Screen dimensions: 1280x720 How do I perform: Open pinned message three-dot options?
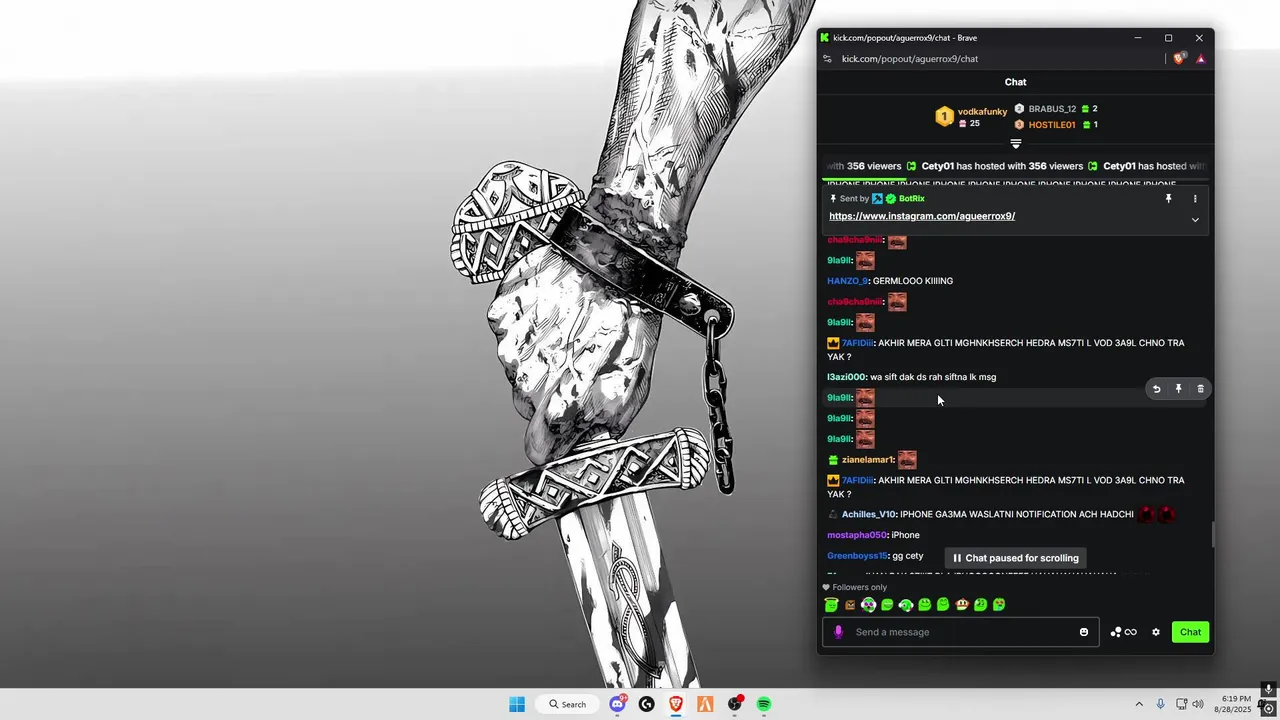point(1195,199)
